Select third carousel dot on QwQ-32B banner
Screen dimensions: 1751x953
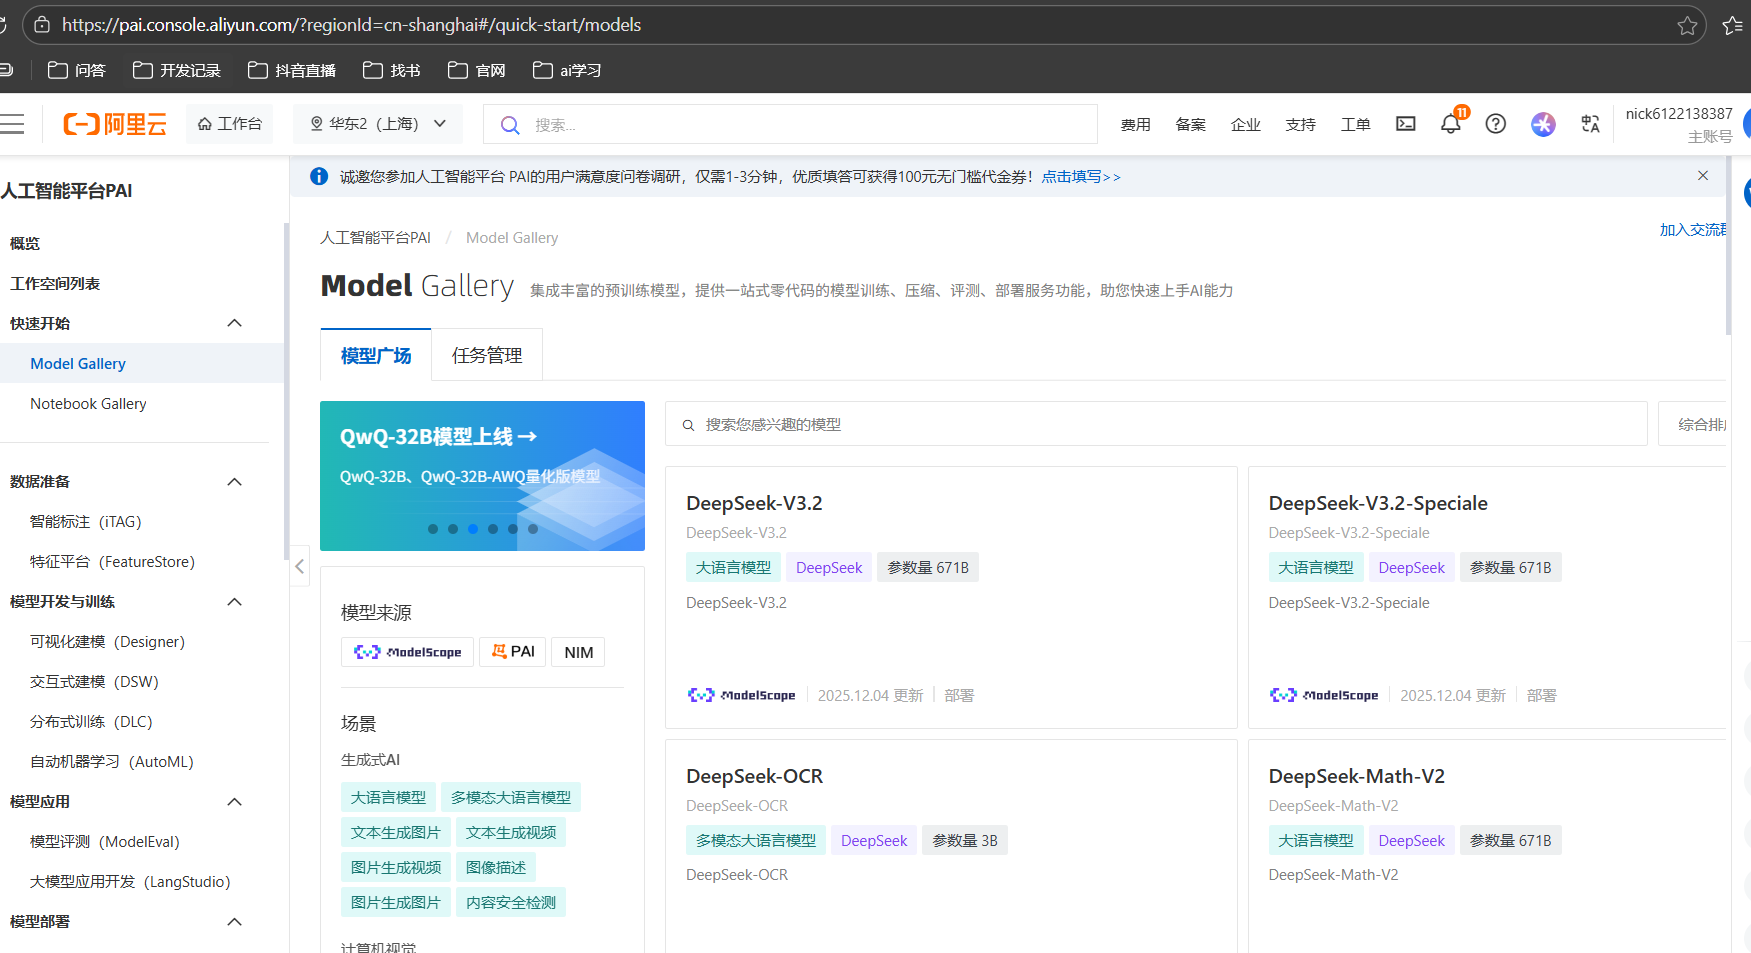(473, 529)
